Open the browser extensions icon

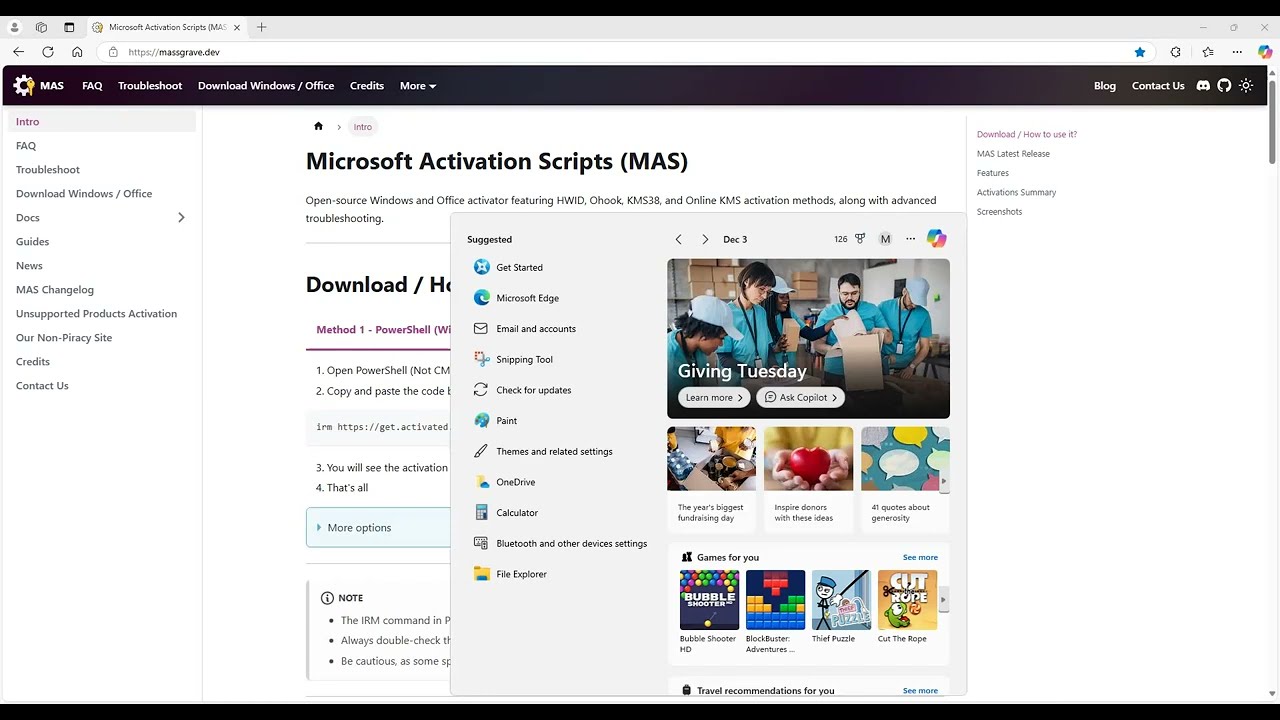[1175, 52]
